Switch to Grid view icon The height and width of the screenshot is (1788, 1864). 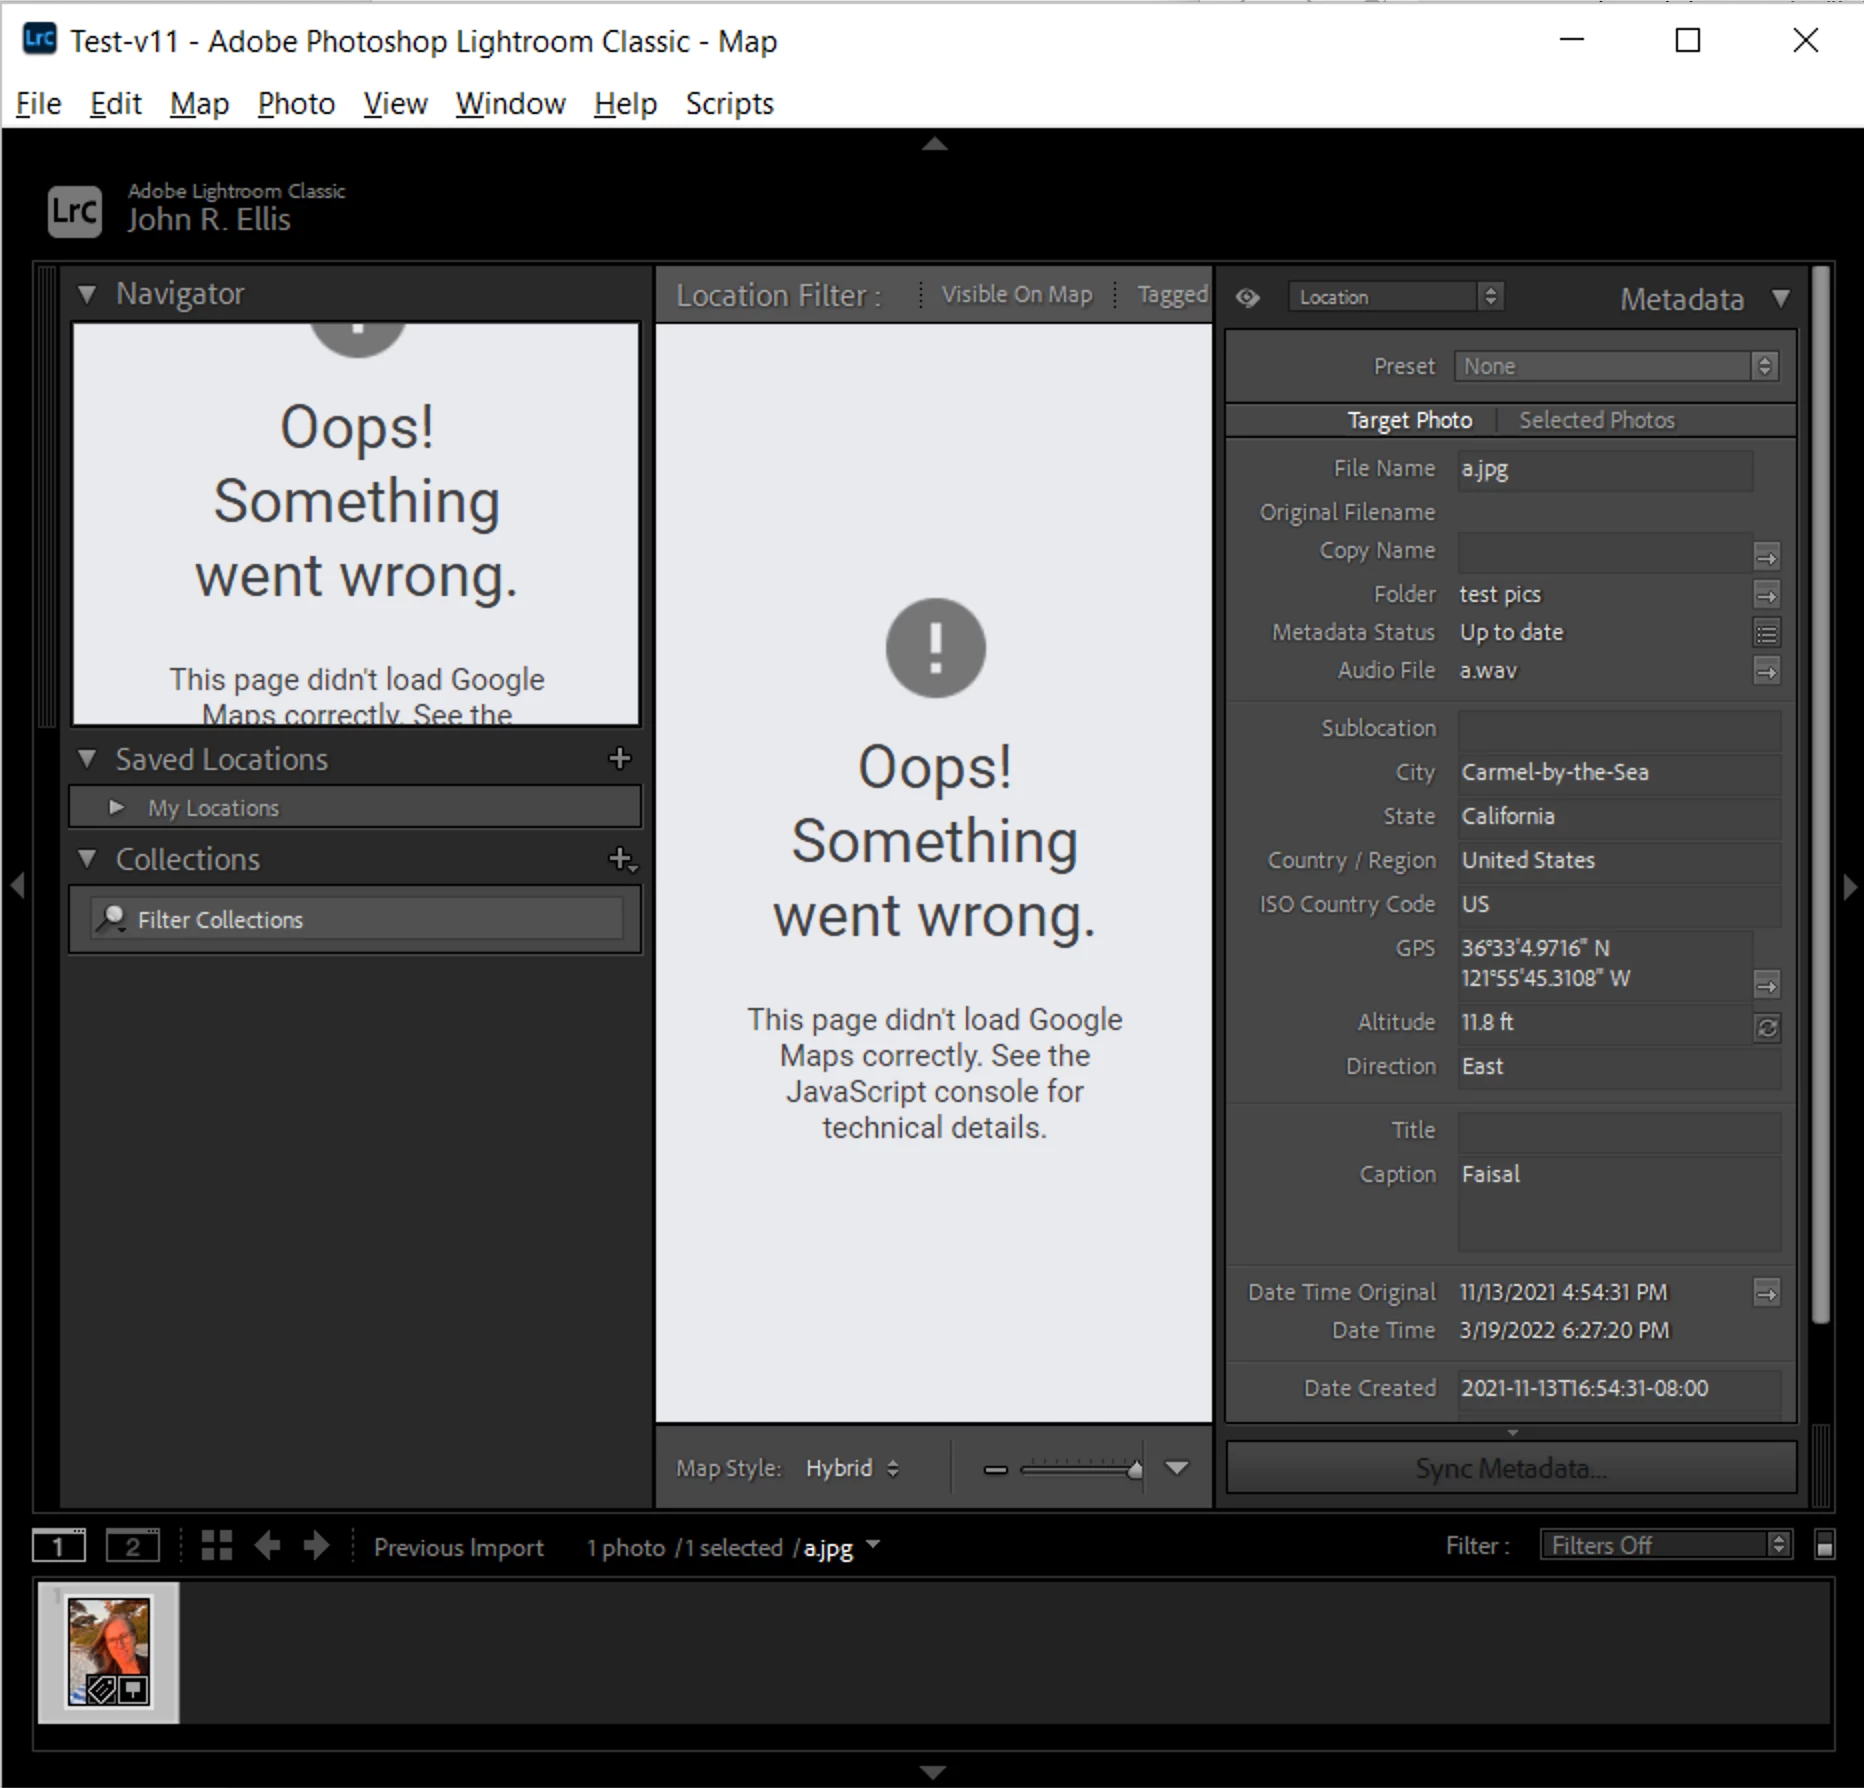[x=216, y=1546]
